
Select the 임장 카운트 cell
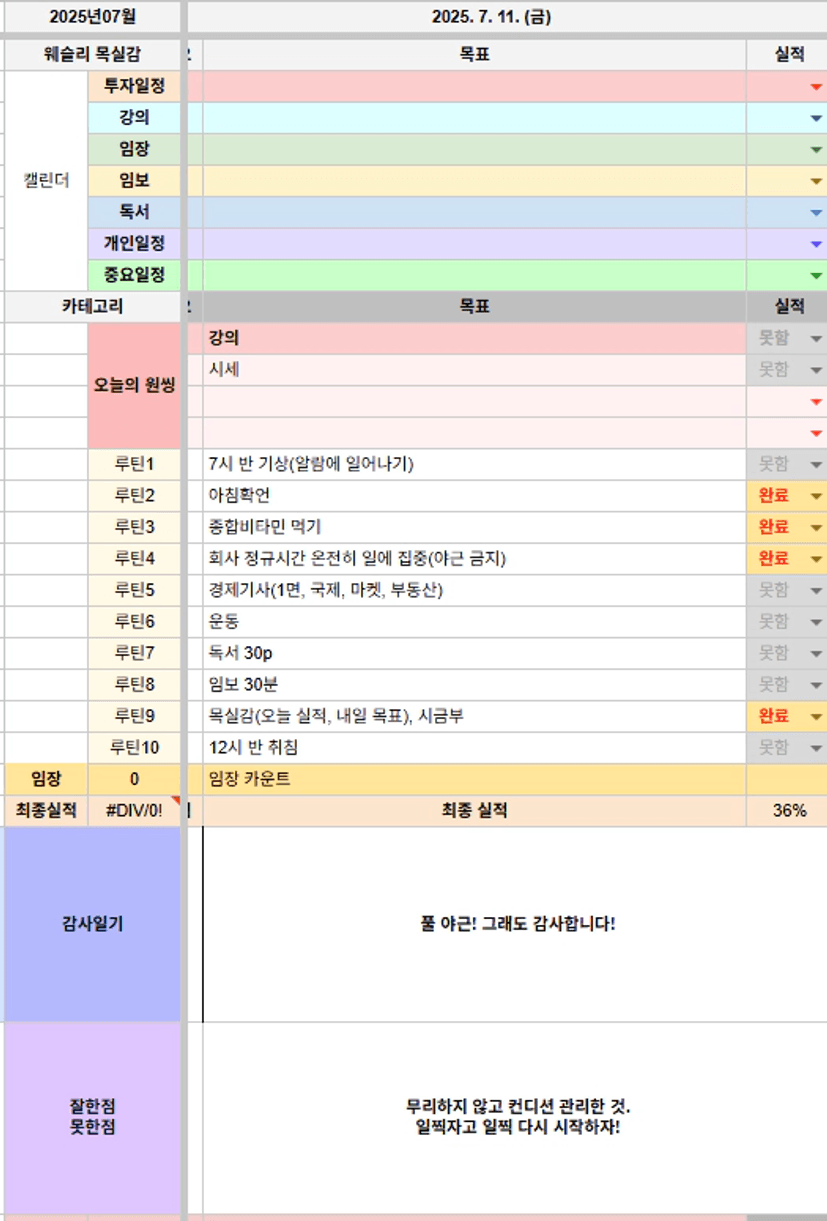coord(474,779)
